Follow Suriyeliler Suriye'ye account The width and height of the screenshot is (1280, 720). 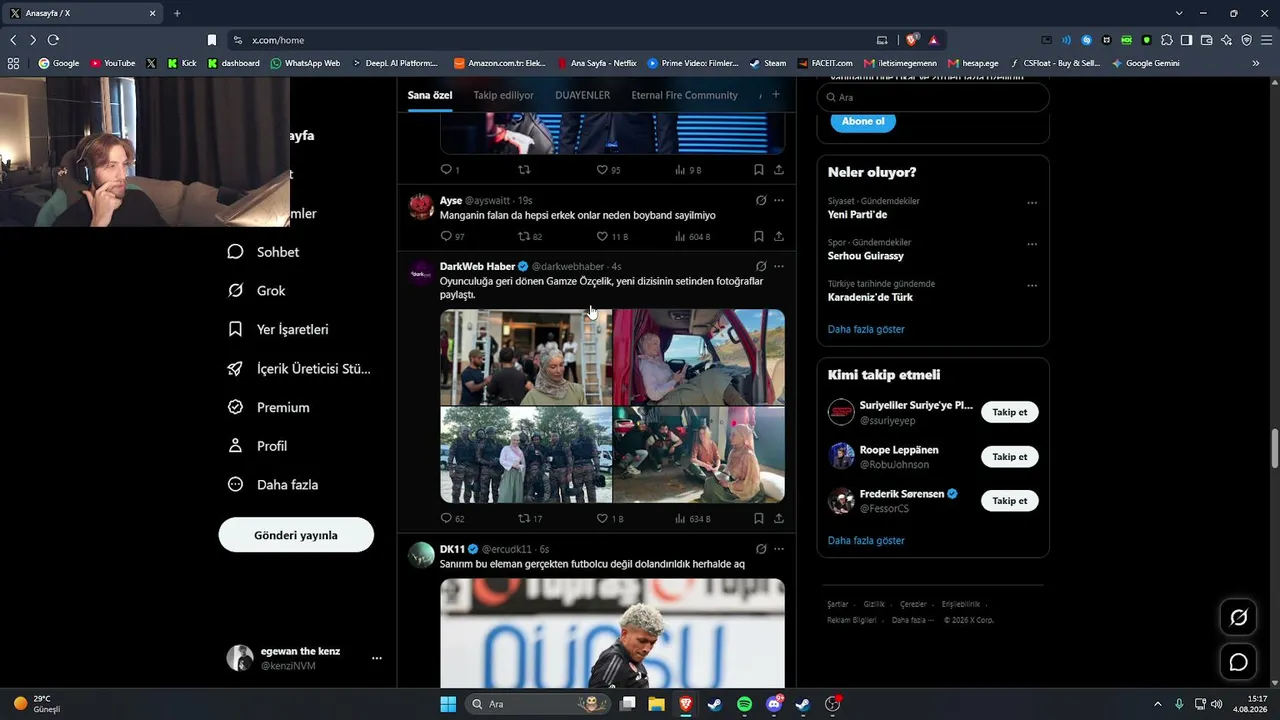pos(1010,412)
